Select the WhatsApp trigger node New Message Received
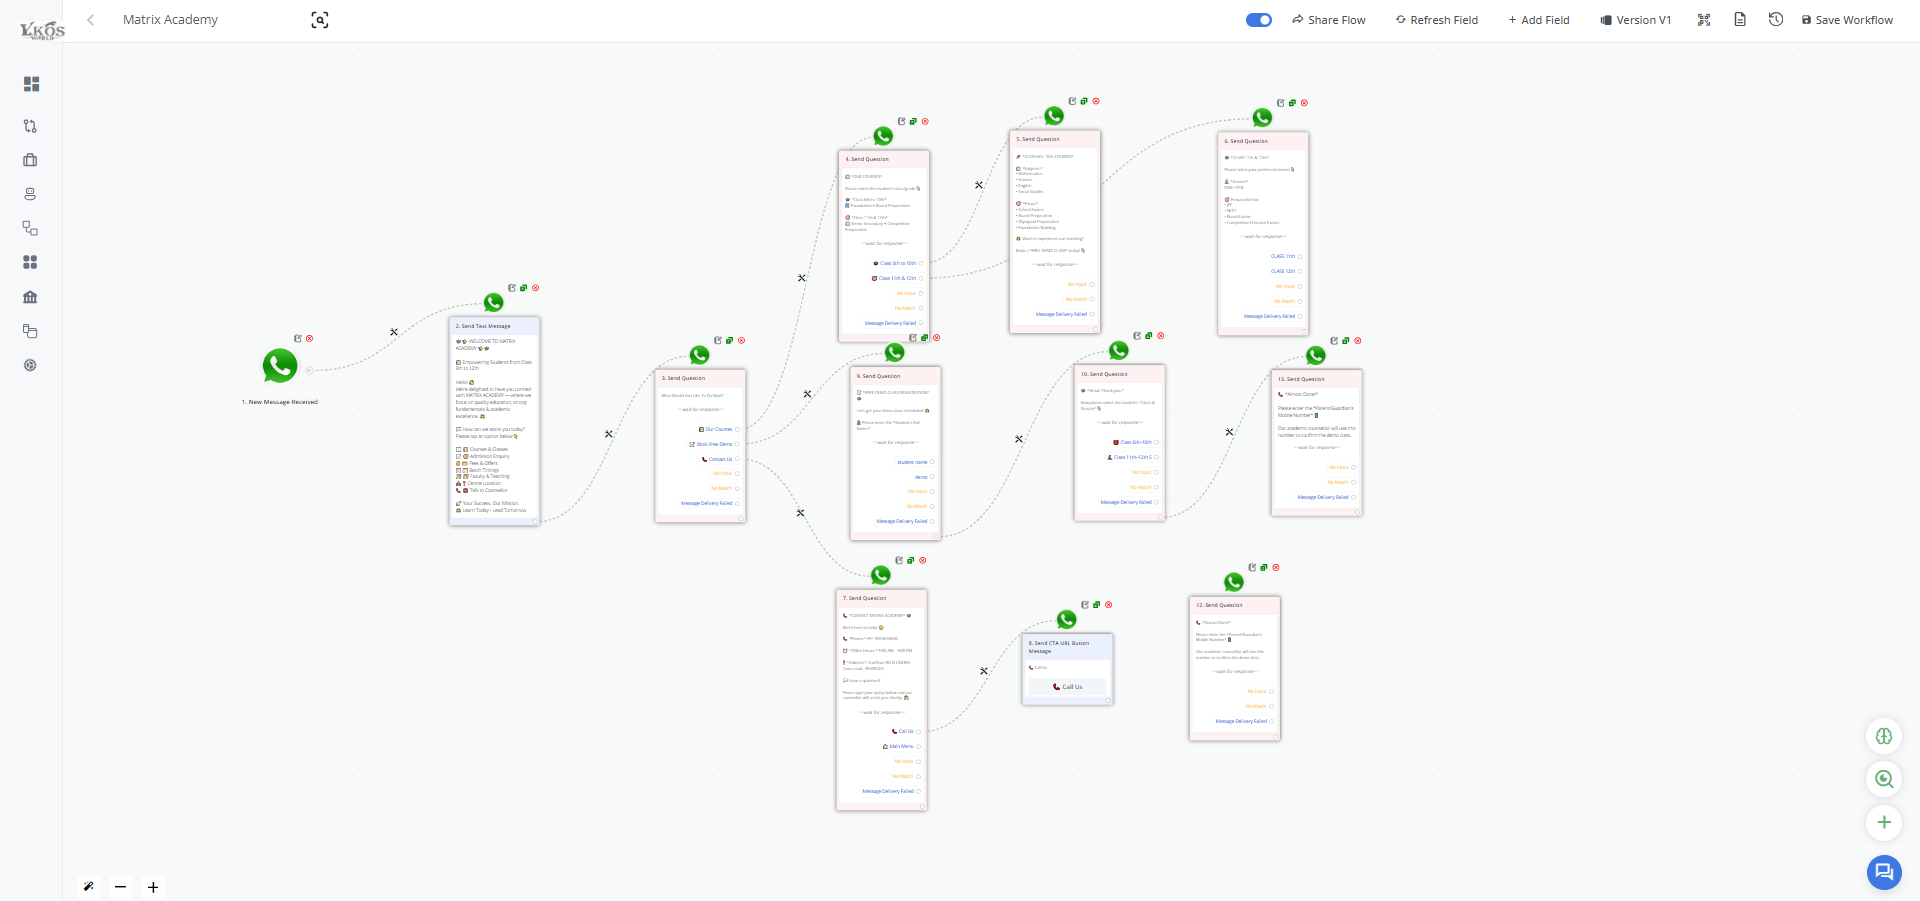 point(280,366)
